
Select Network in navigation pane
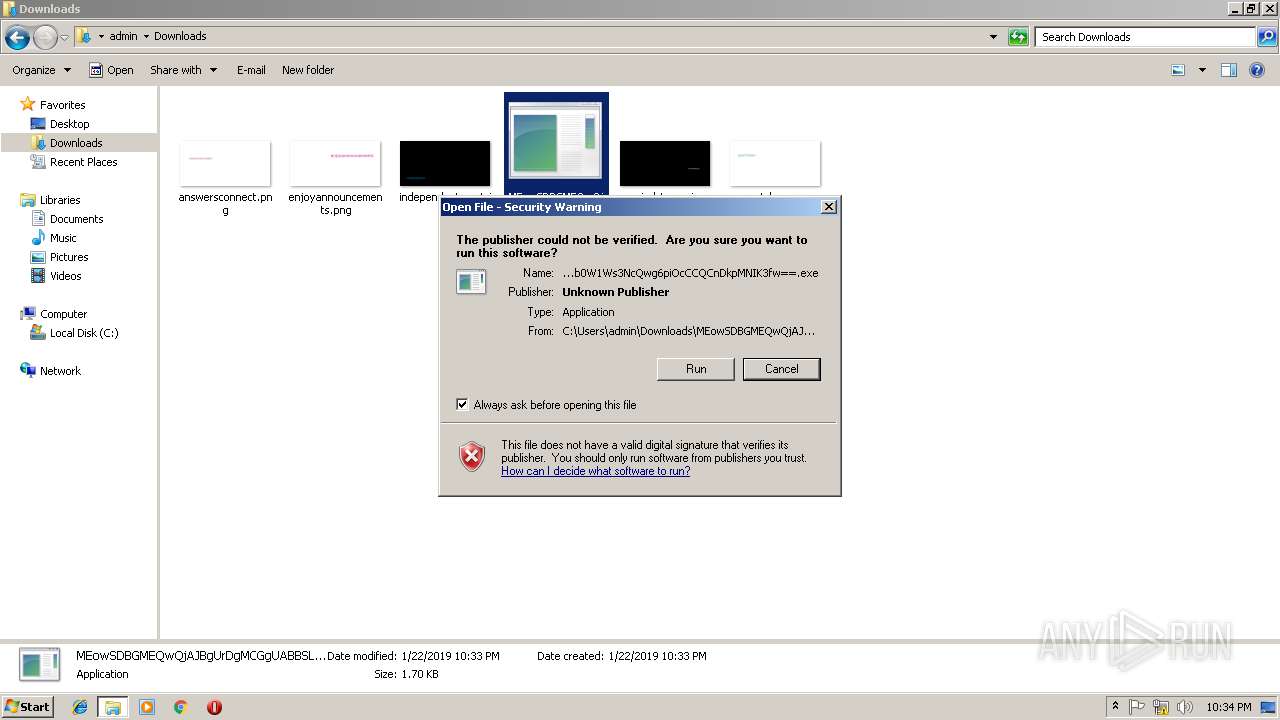click(x=60, y=371)
